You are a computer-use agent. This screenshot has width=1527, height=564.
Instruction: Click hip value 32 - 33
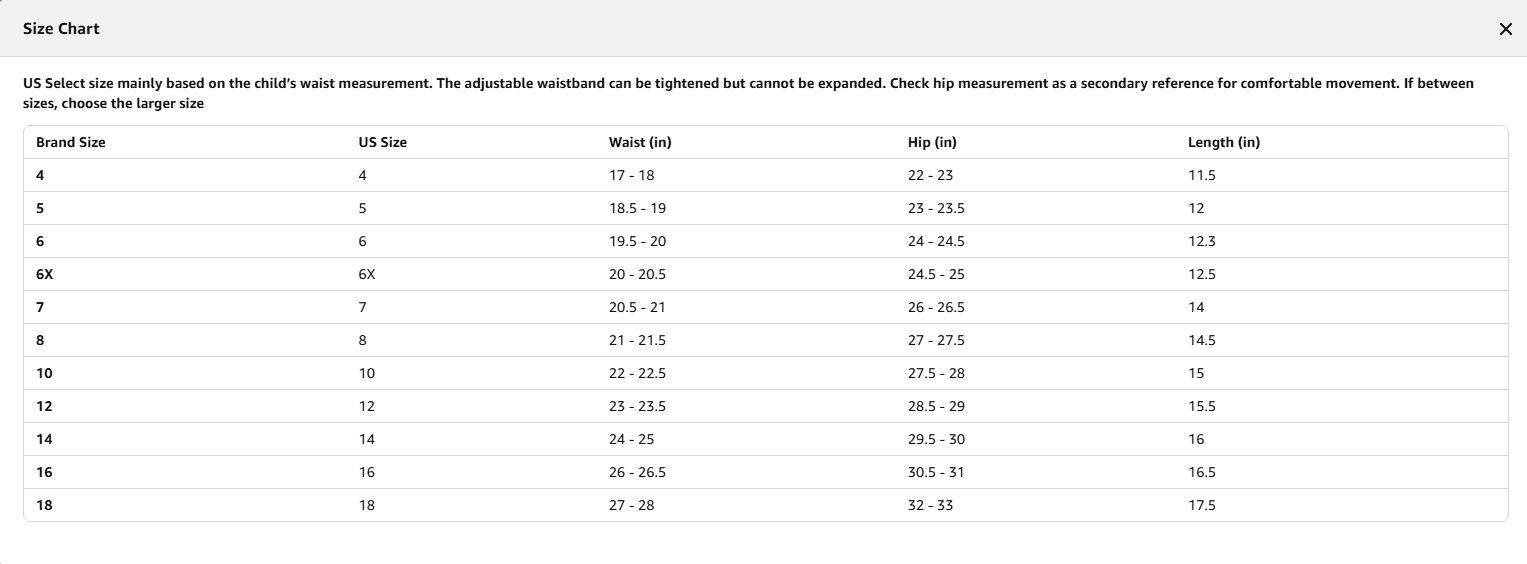(930, 505)
